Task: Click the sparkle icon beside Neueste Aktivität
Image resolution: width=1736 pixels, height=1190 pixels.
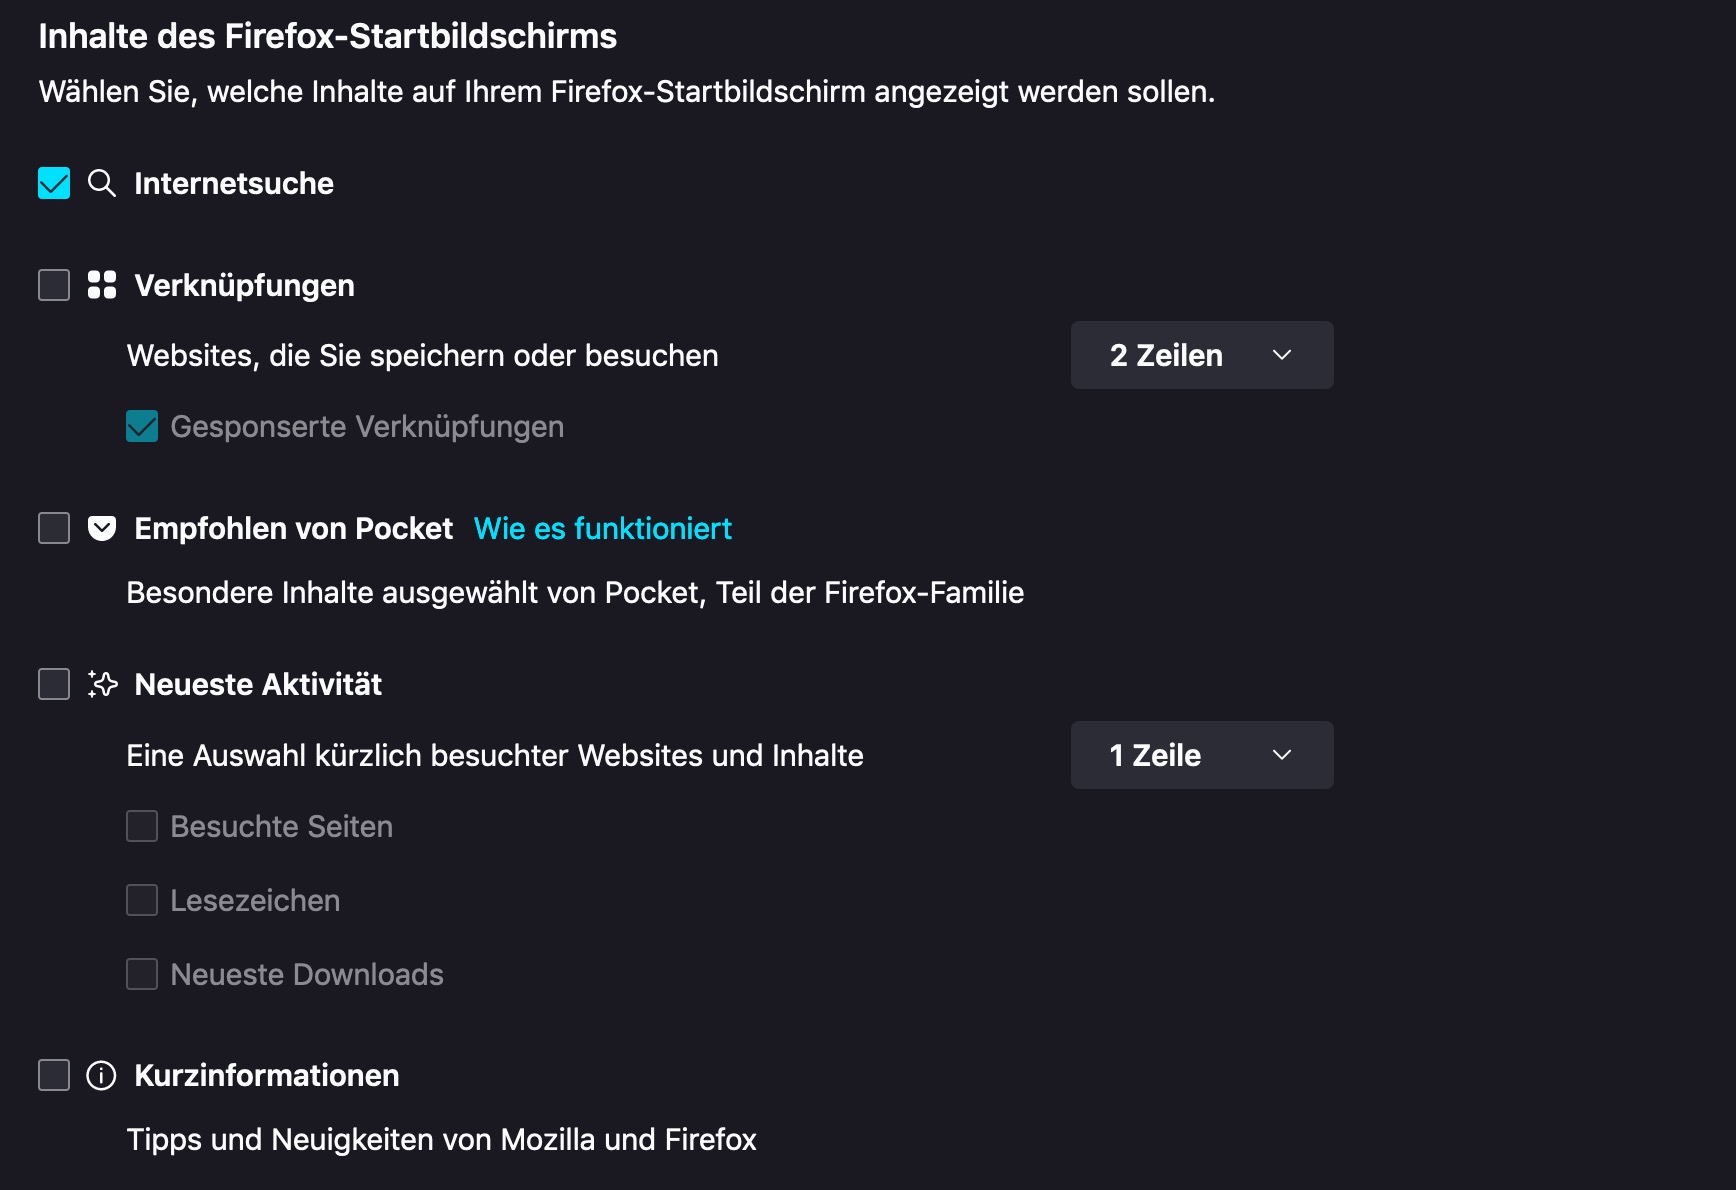Action: (x=102, y=684)
